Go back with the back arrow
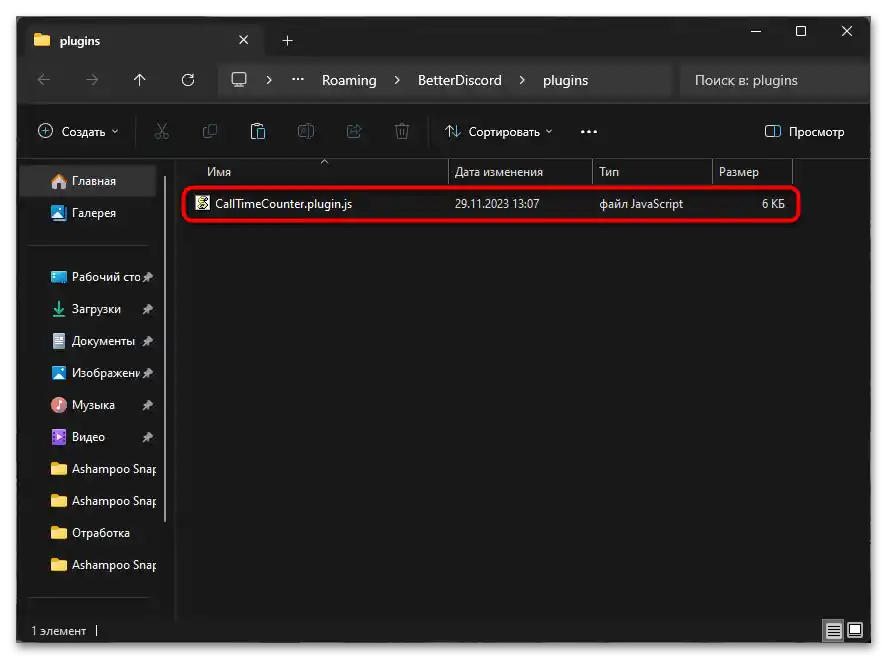 coord(44,80)
